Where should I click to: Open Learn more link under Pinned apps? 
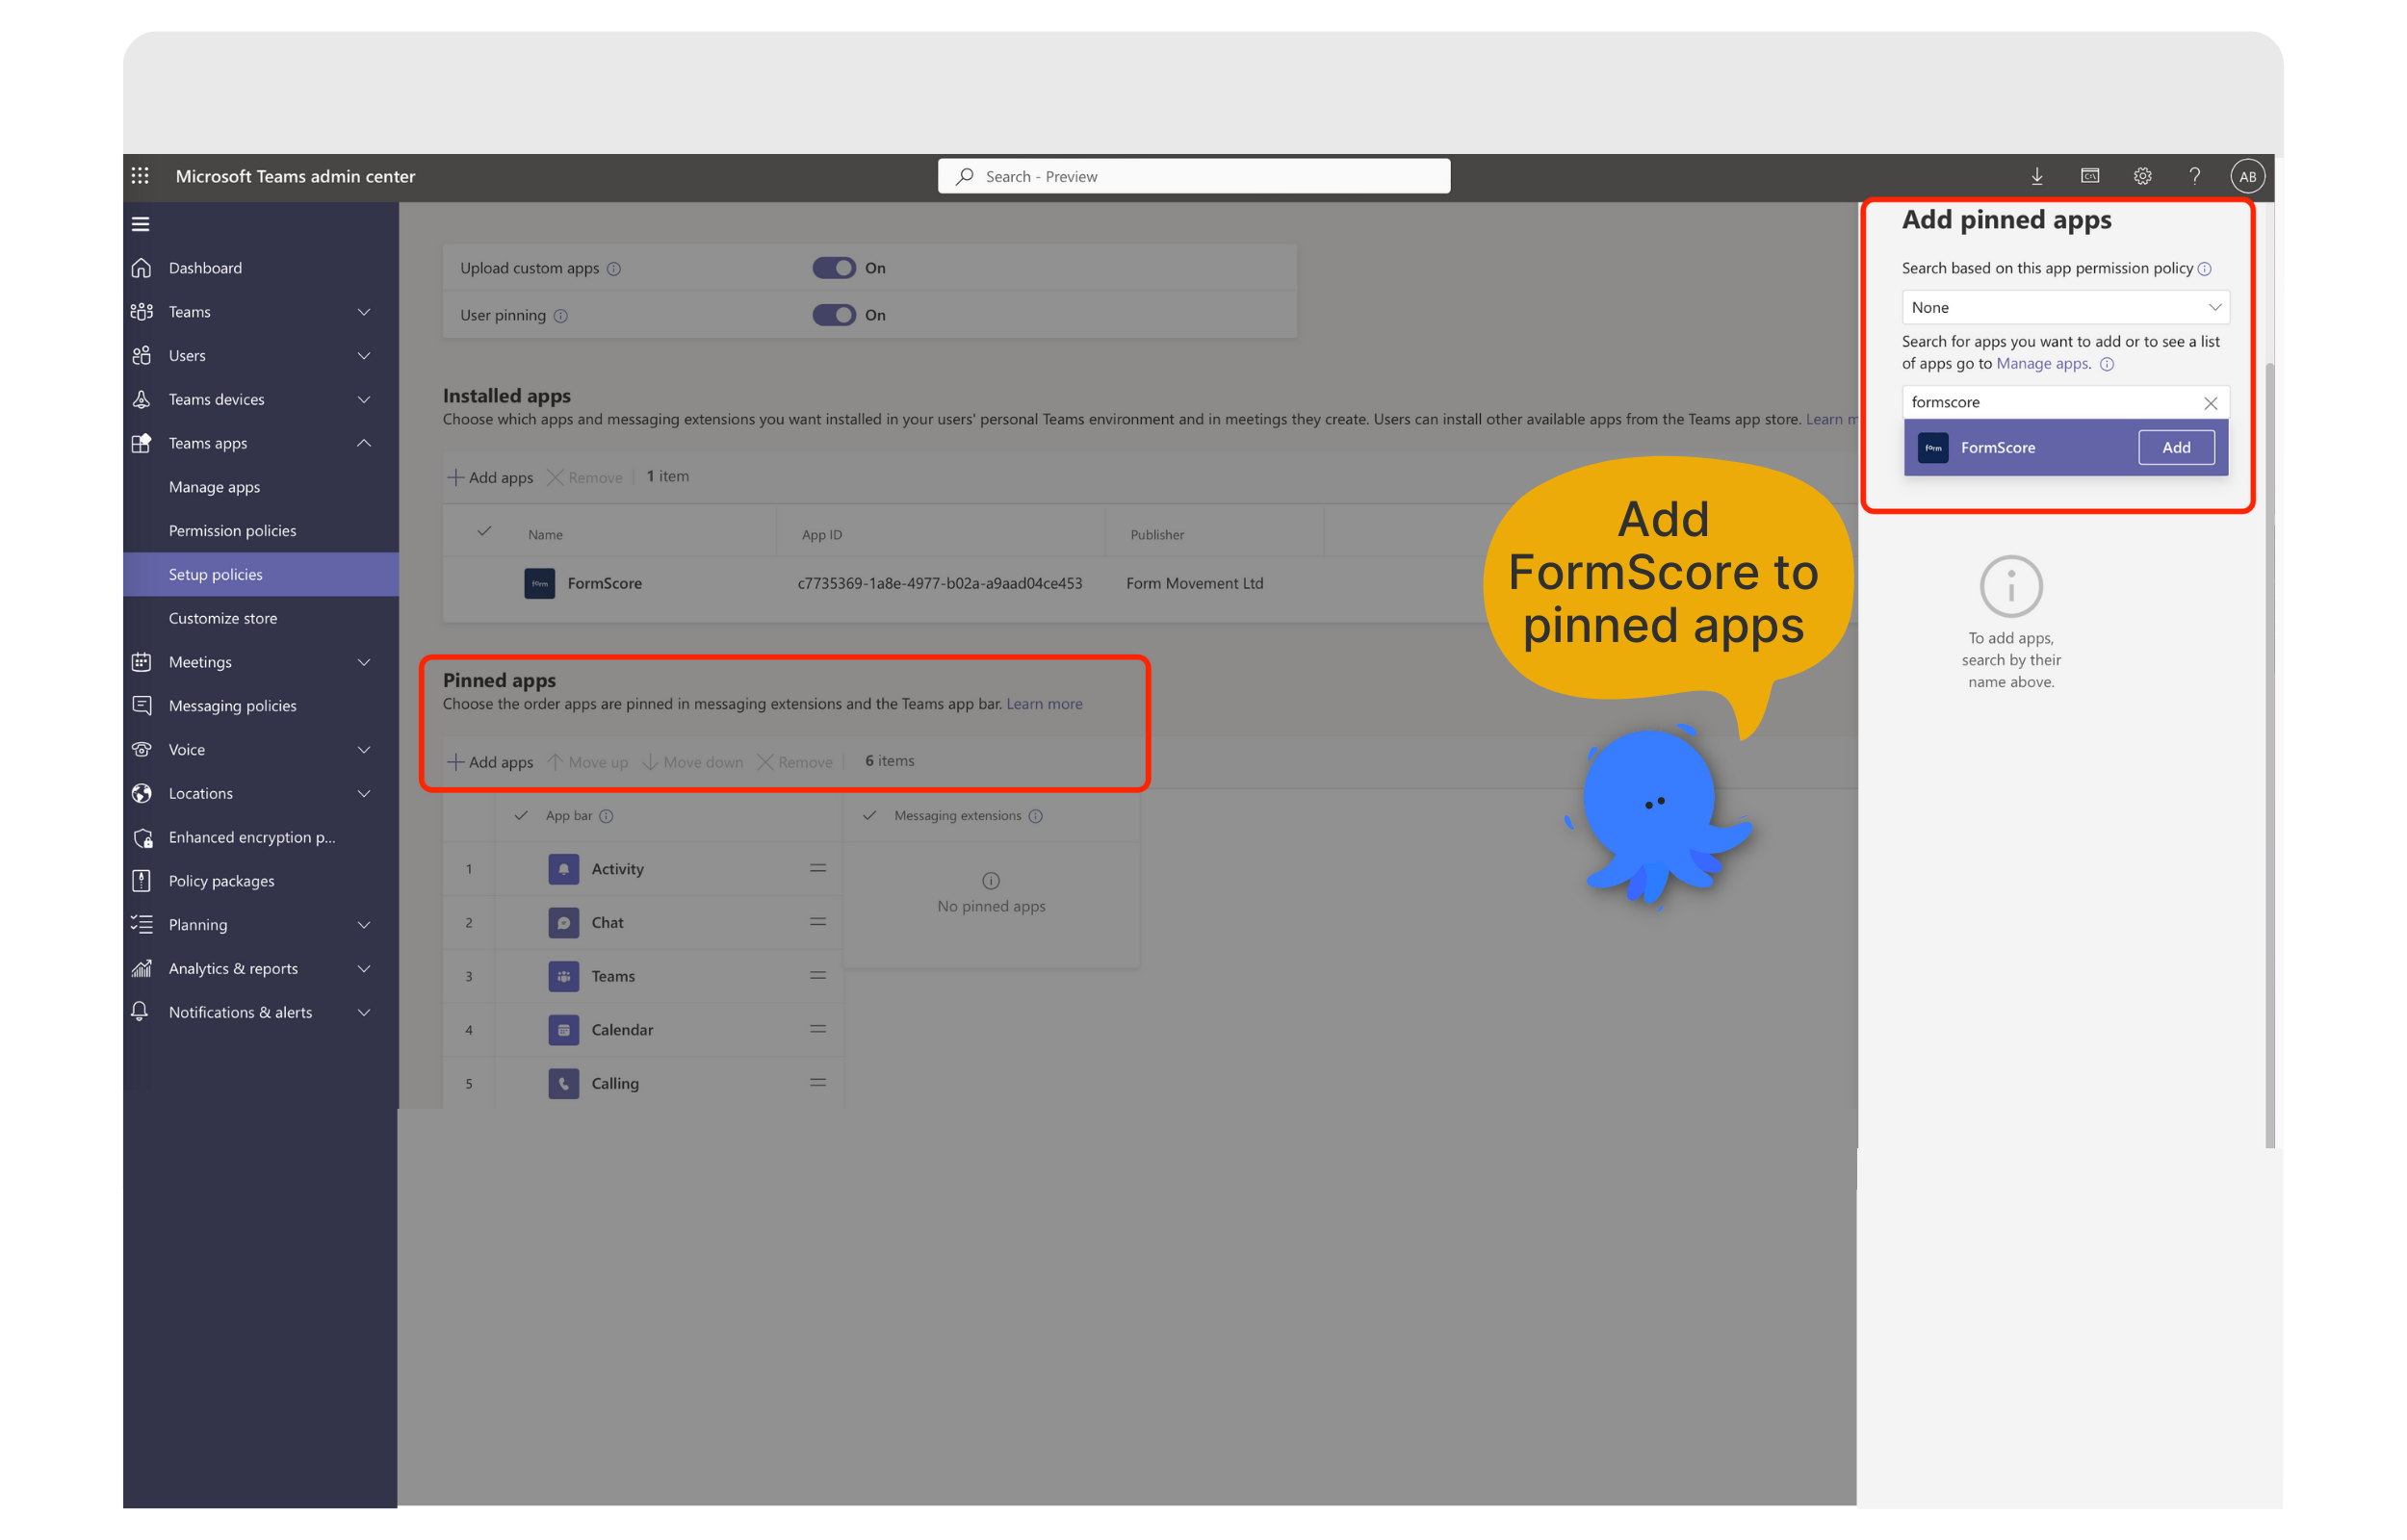point(1044,704)
